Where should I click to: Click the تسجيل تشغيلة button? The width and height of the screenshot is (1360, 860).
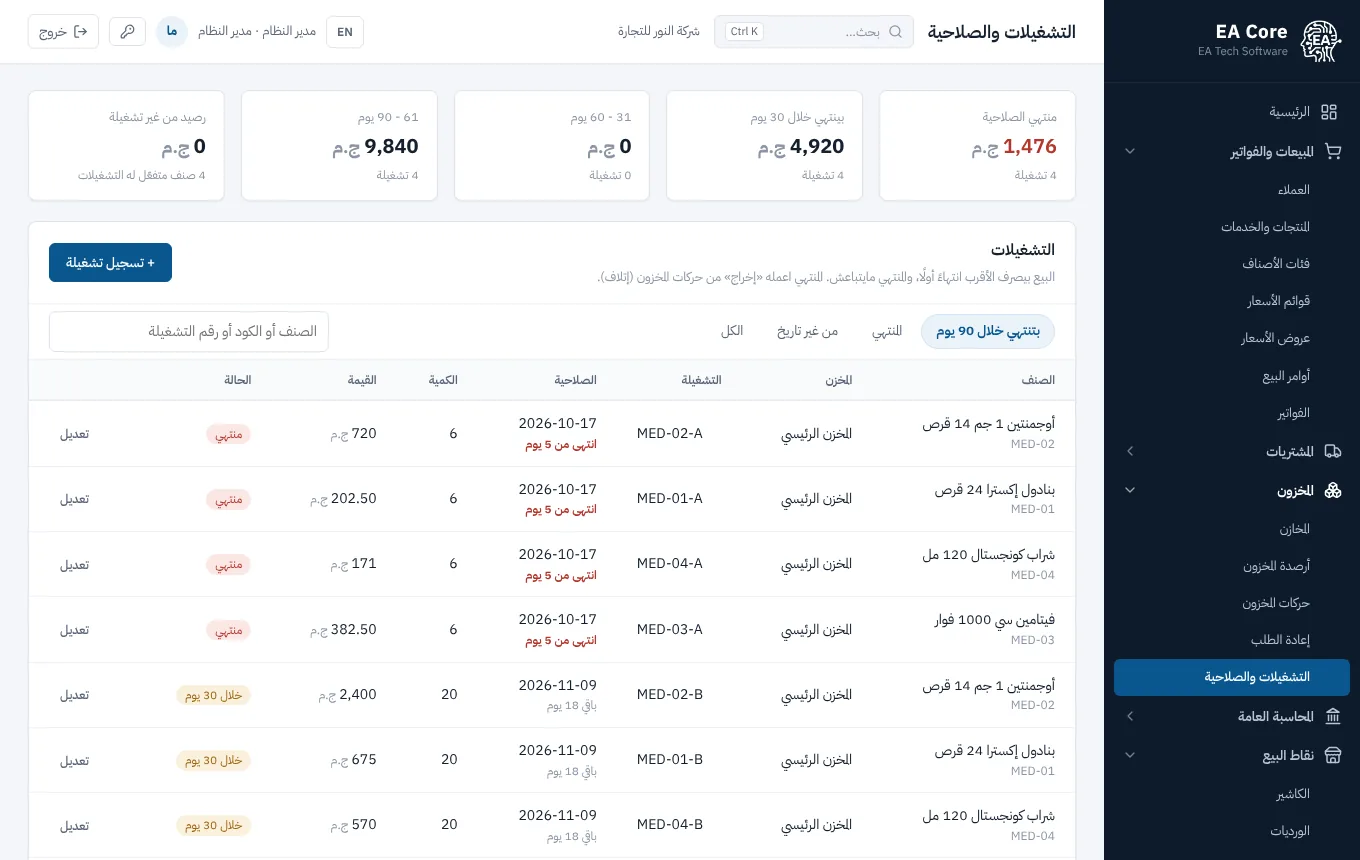point(110,263)
